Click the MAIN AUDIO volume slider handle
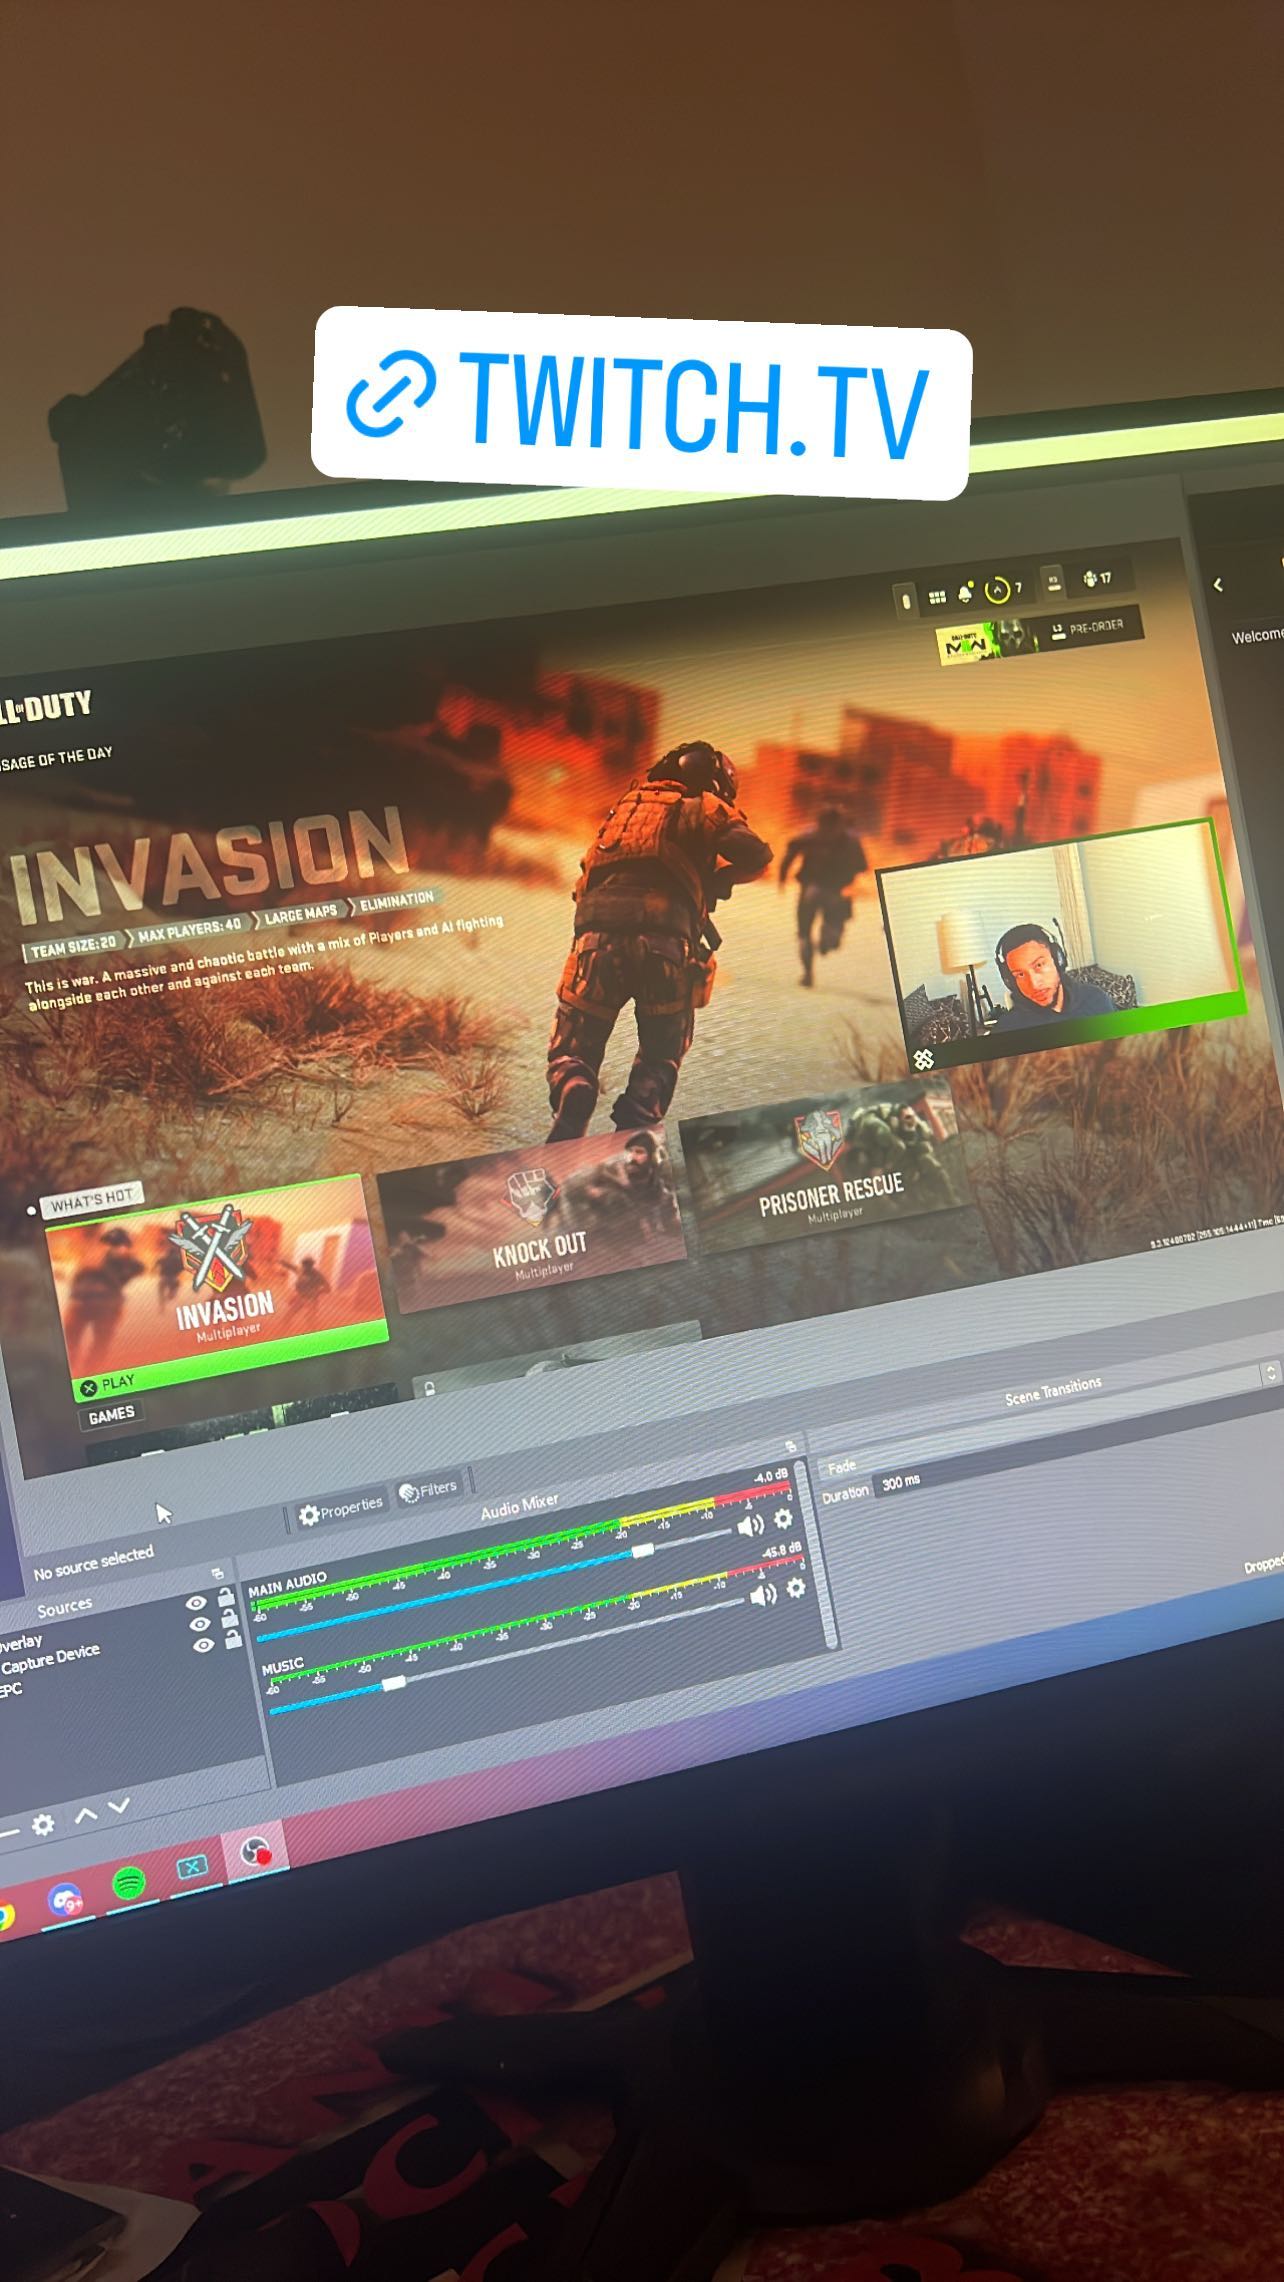Screen dimensions: 1284x2282 coord(643,1550)
